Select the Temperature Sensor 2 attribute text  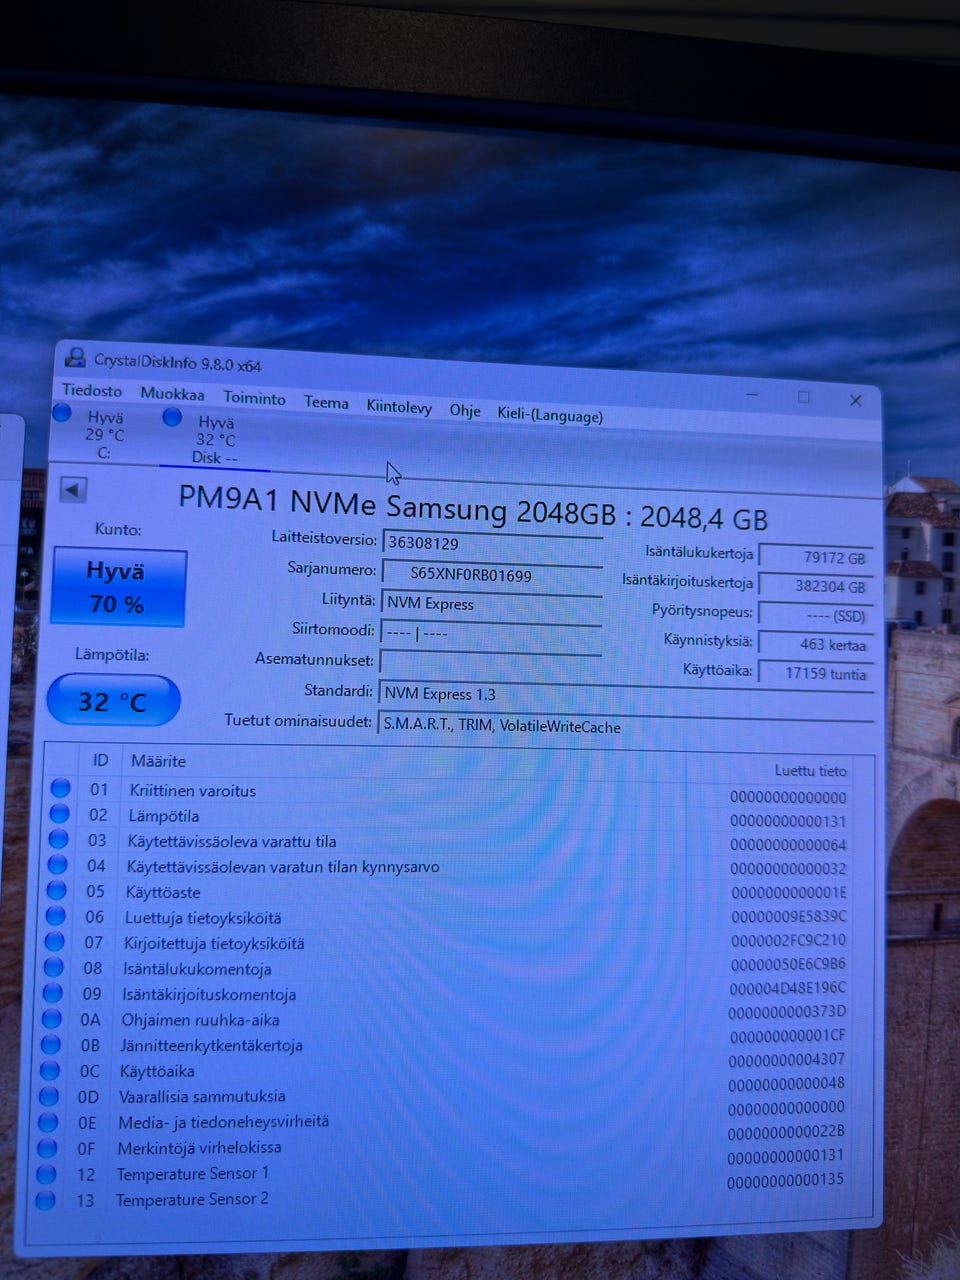[192, 1199]
